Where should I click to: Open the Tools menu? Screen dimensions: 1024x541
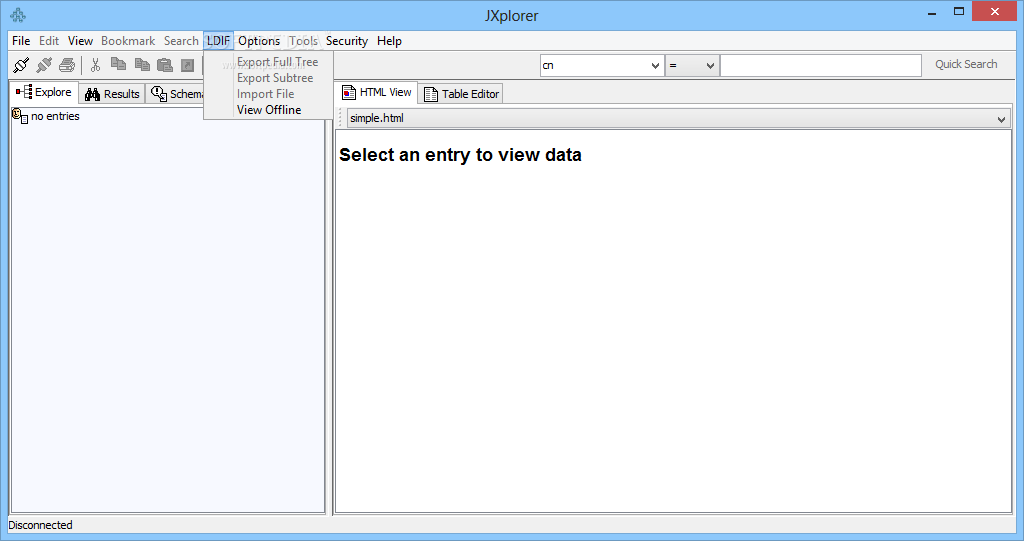point(303,41)
